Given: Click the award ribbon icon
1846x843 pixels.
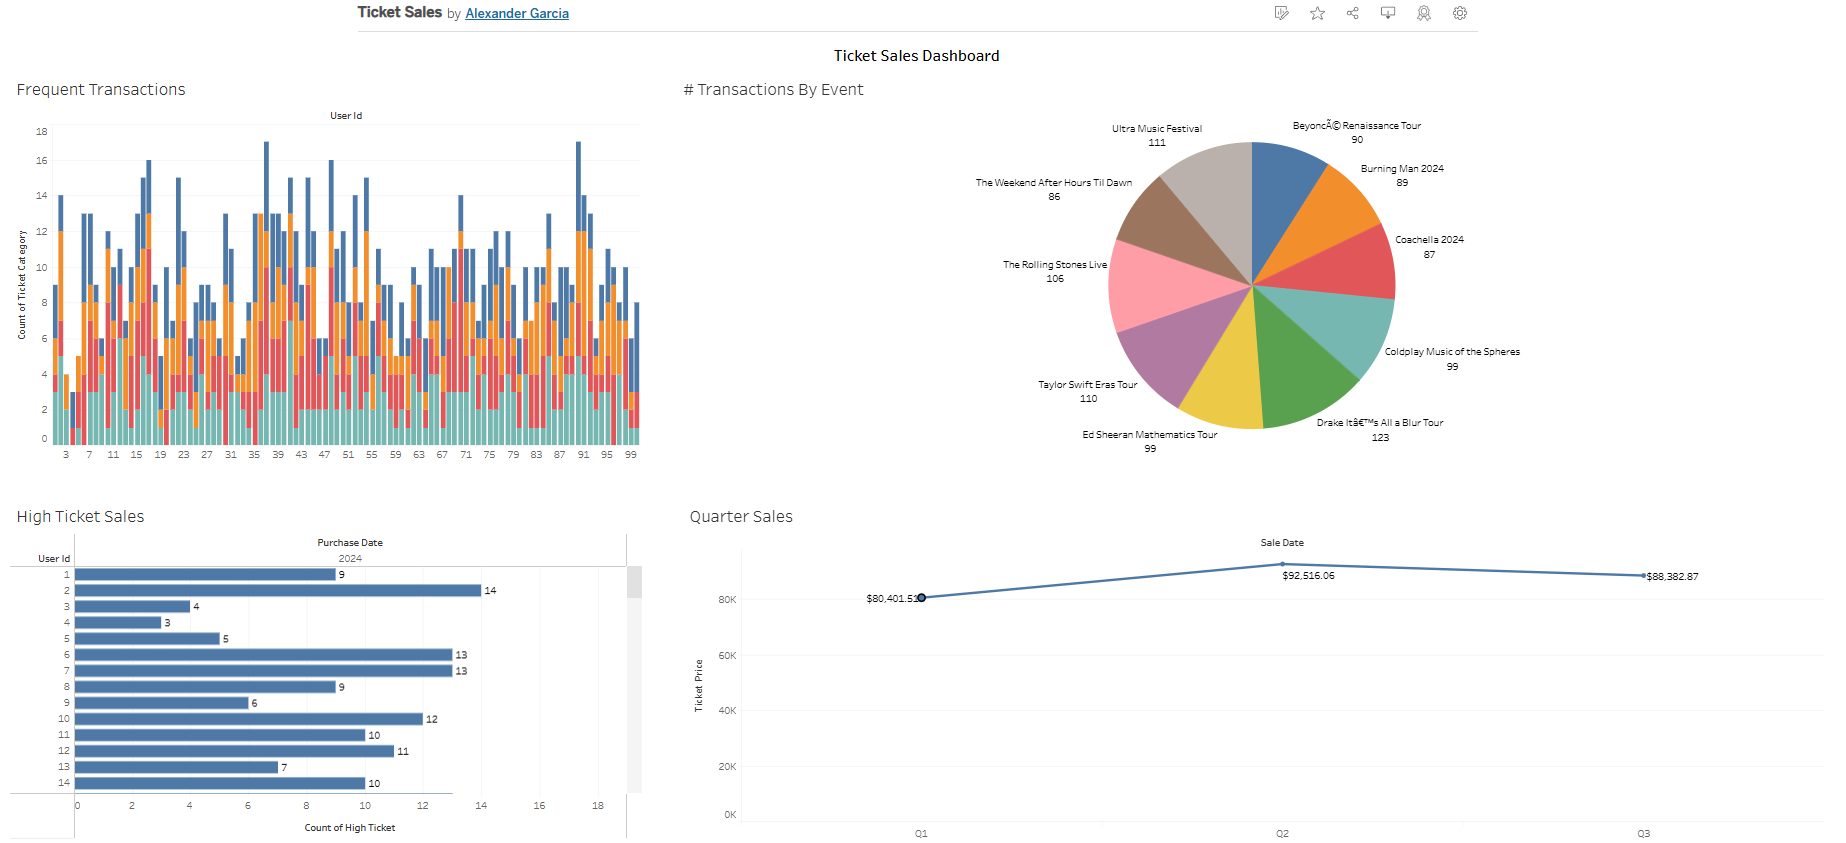Looking at the screenshot, I should (1424, 13).
